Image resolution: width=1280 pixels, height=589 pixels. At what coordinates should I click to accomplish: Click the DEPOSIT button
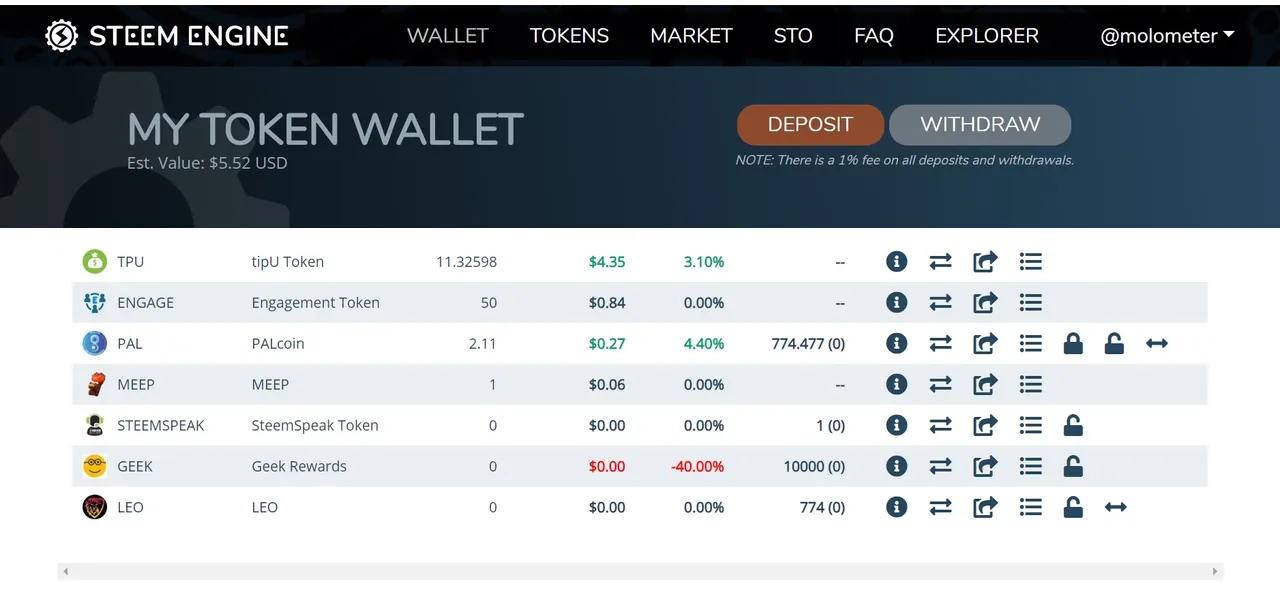point(810,125)
